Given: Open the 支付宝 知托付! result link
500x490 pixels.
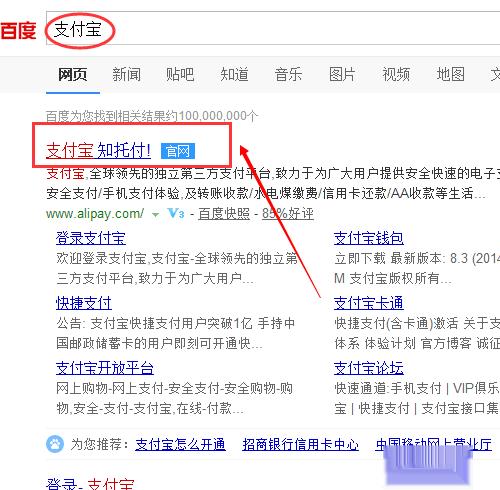Looking at the screenshot, I should [x=98, y=151].
